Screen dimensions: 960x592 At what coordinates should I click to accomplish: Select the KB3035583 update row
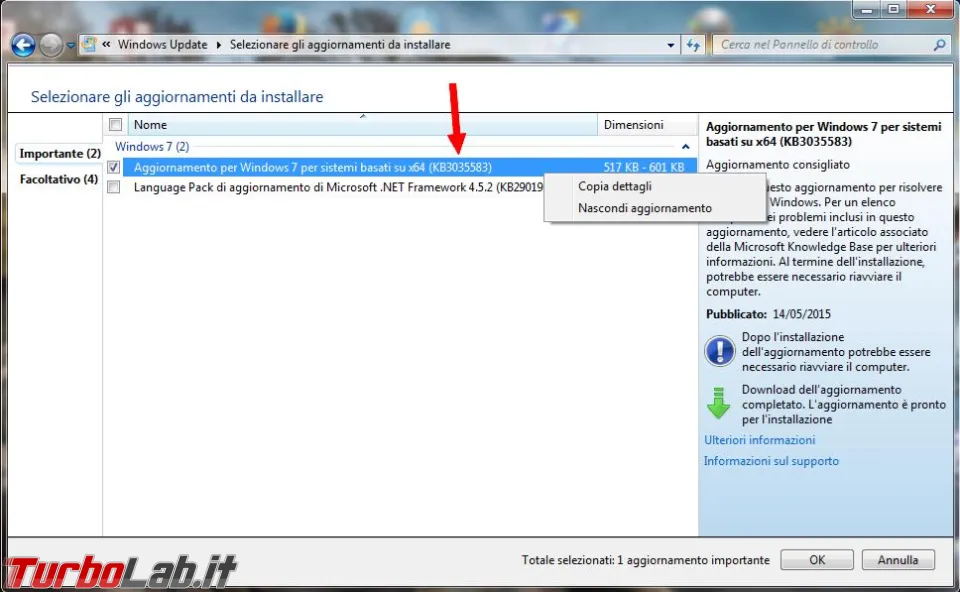click(409, 167)
